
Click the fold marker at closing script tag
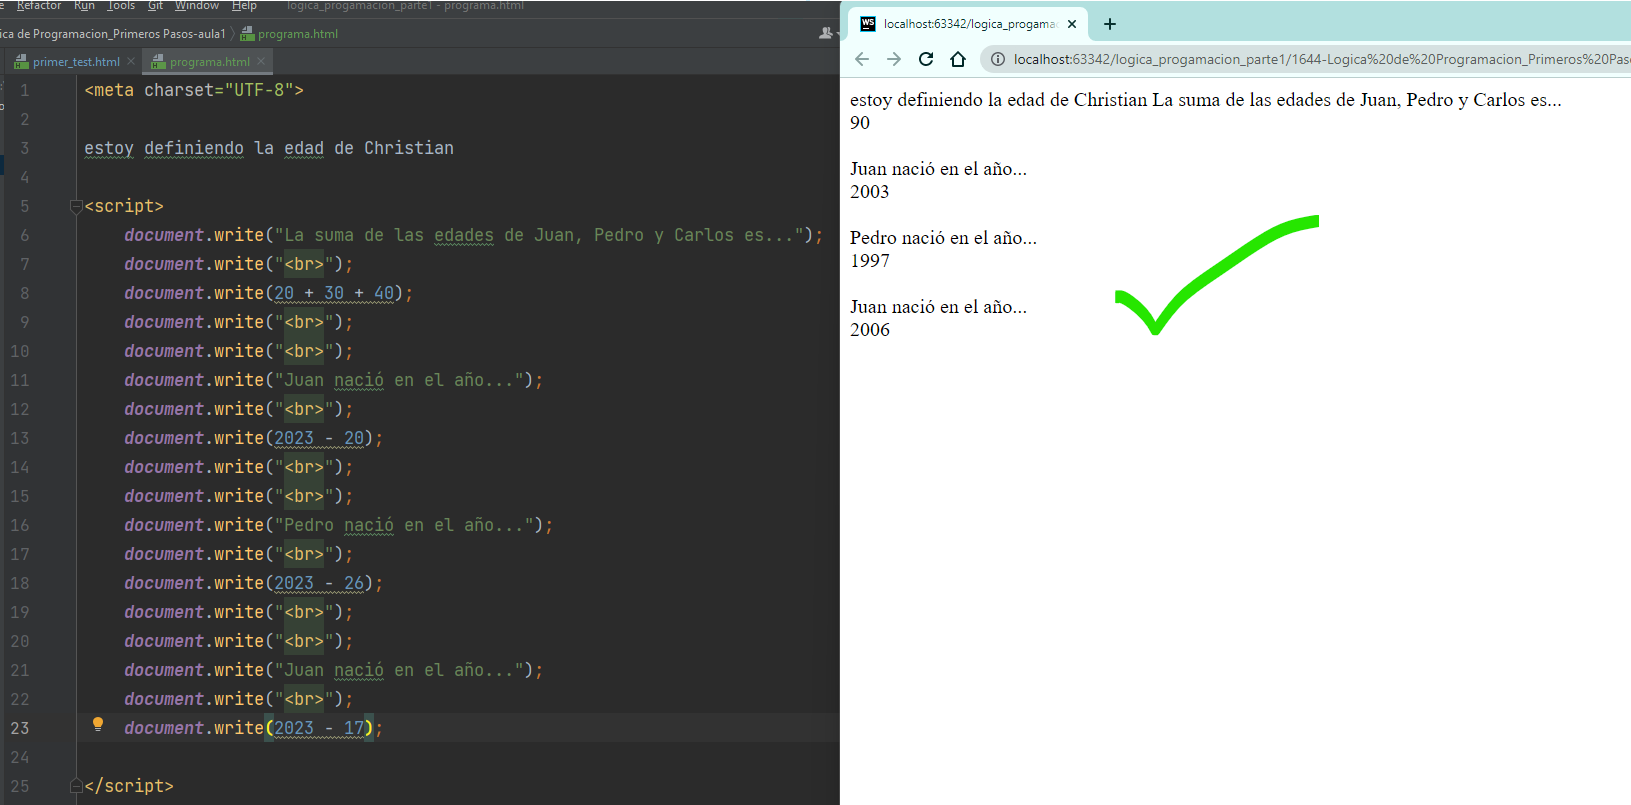pos(76,786)
